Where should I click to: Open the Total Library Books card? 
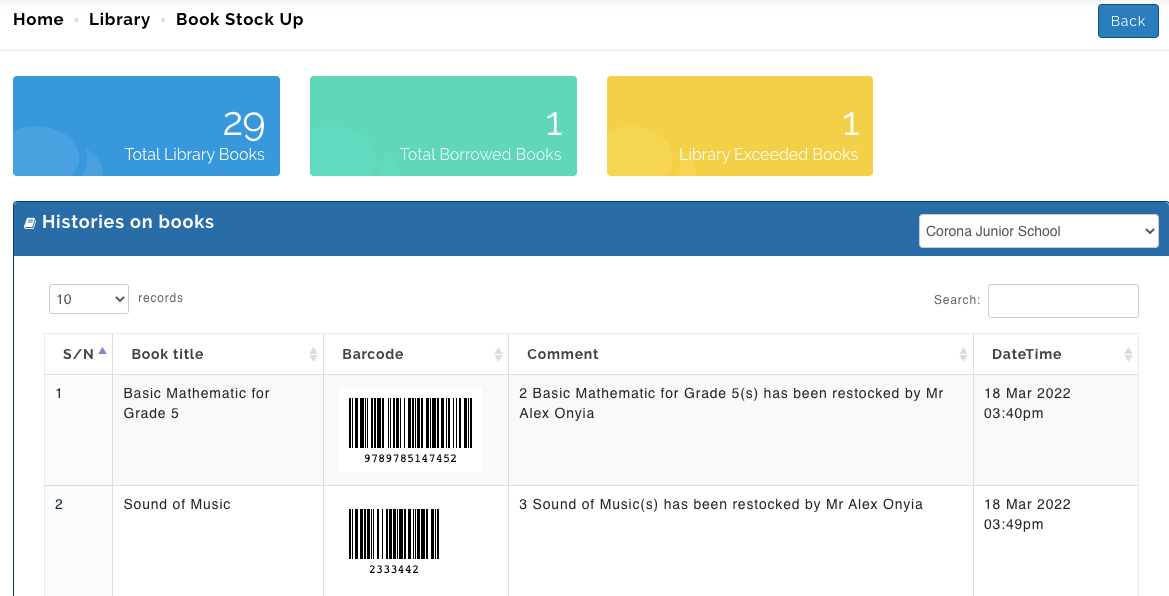point(146,126)
